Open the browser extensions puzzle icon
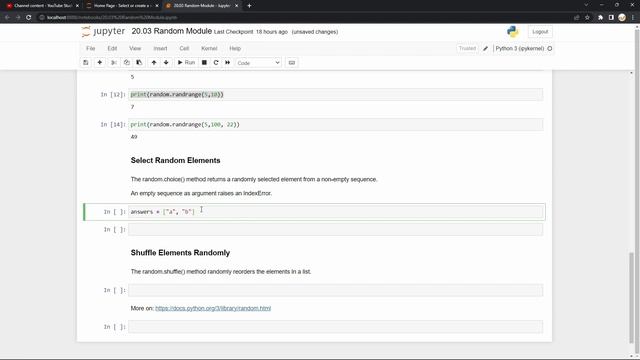640x360 pixels. (600, 18)
